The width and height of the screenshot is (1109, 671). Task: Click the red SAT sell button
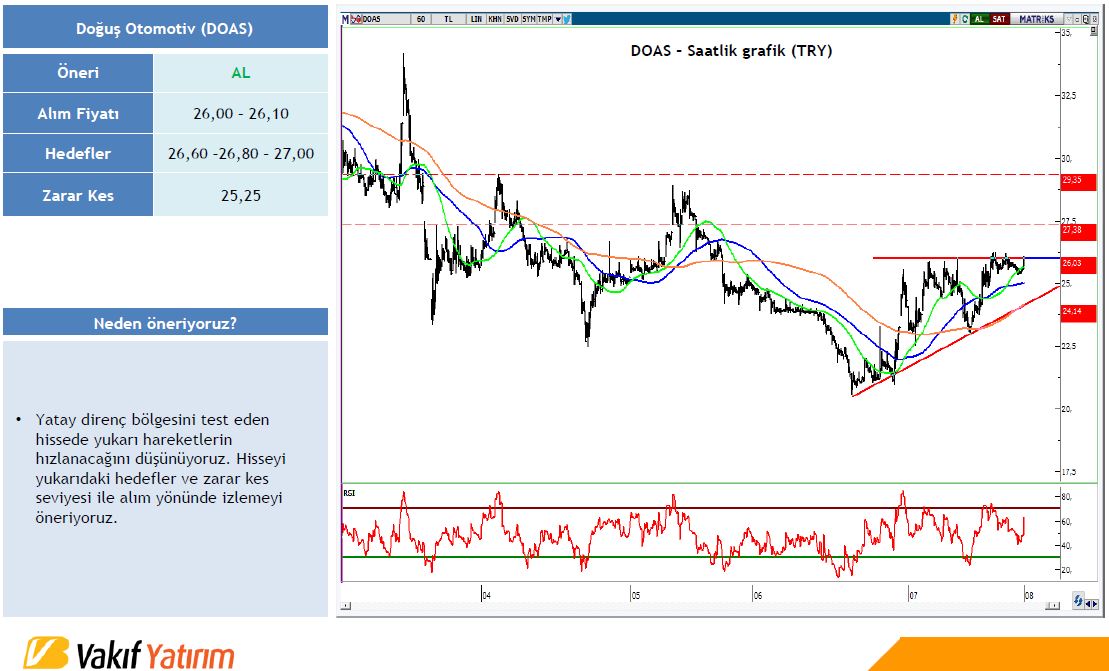999,19
